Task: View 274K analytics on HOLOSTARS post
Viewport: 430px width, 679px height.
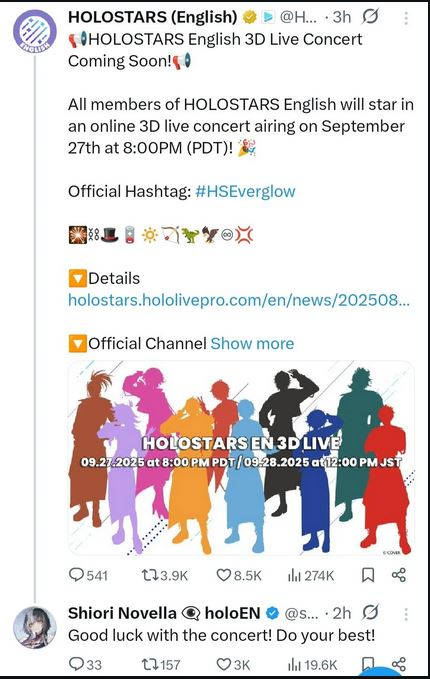Action: (311, 576)
